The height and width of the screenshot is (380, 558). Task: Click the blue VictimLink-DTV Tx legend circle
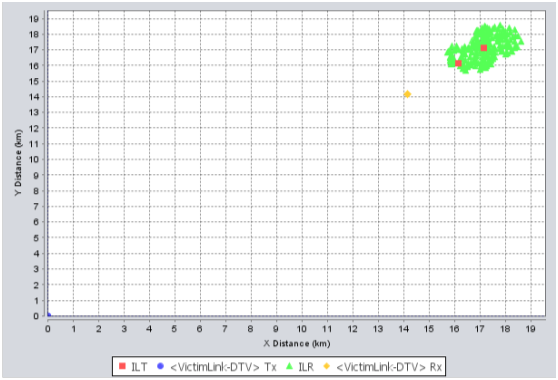[160, 366]
